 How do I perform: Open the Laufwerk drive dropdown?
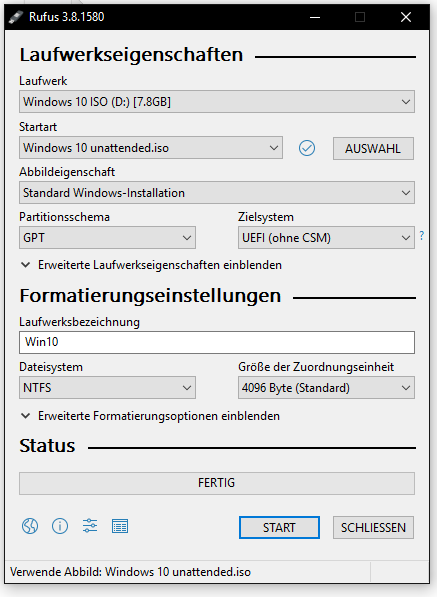(x=217, y=102)
